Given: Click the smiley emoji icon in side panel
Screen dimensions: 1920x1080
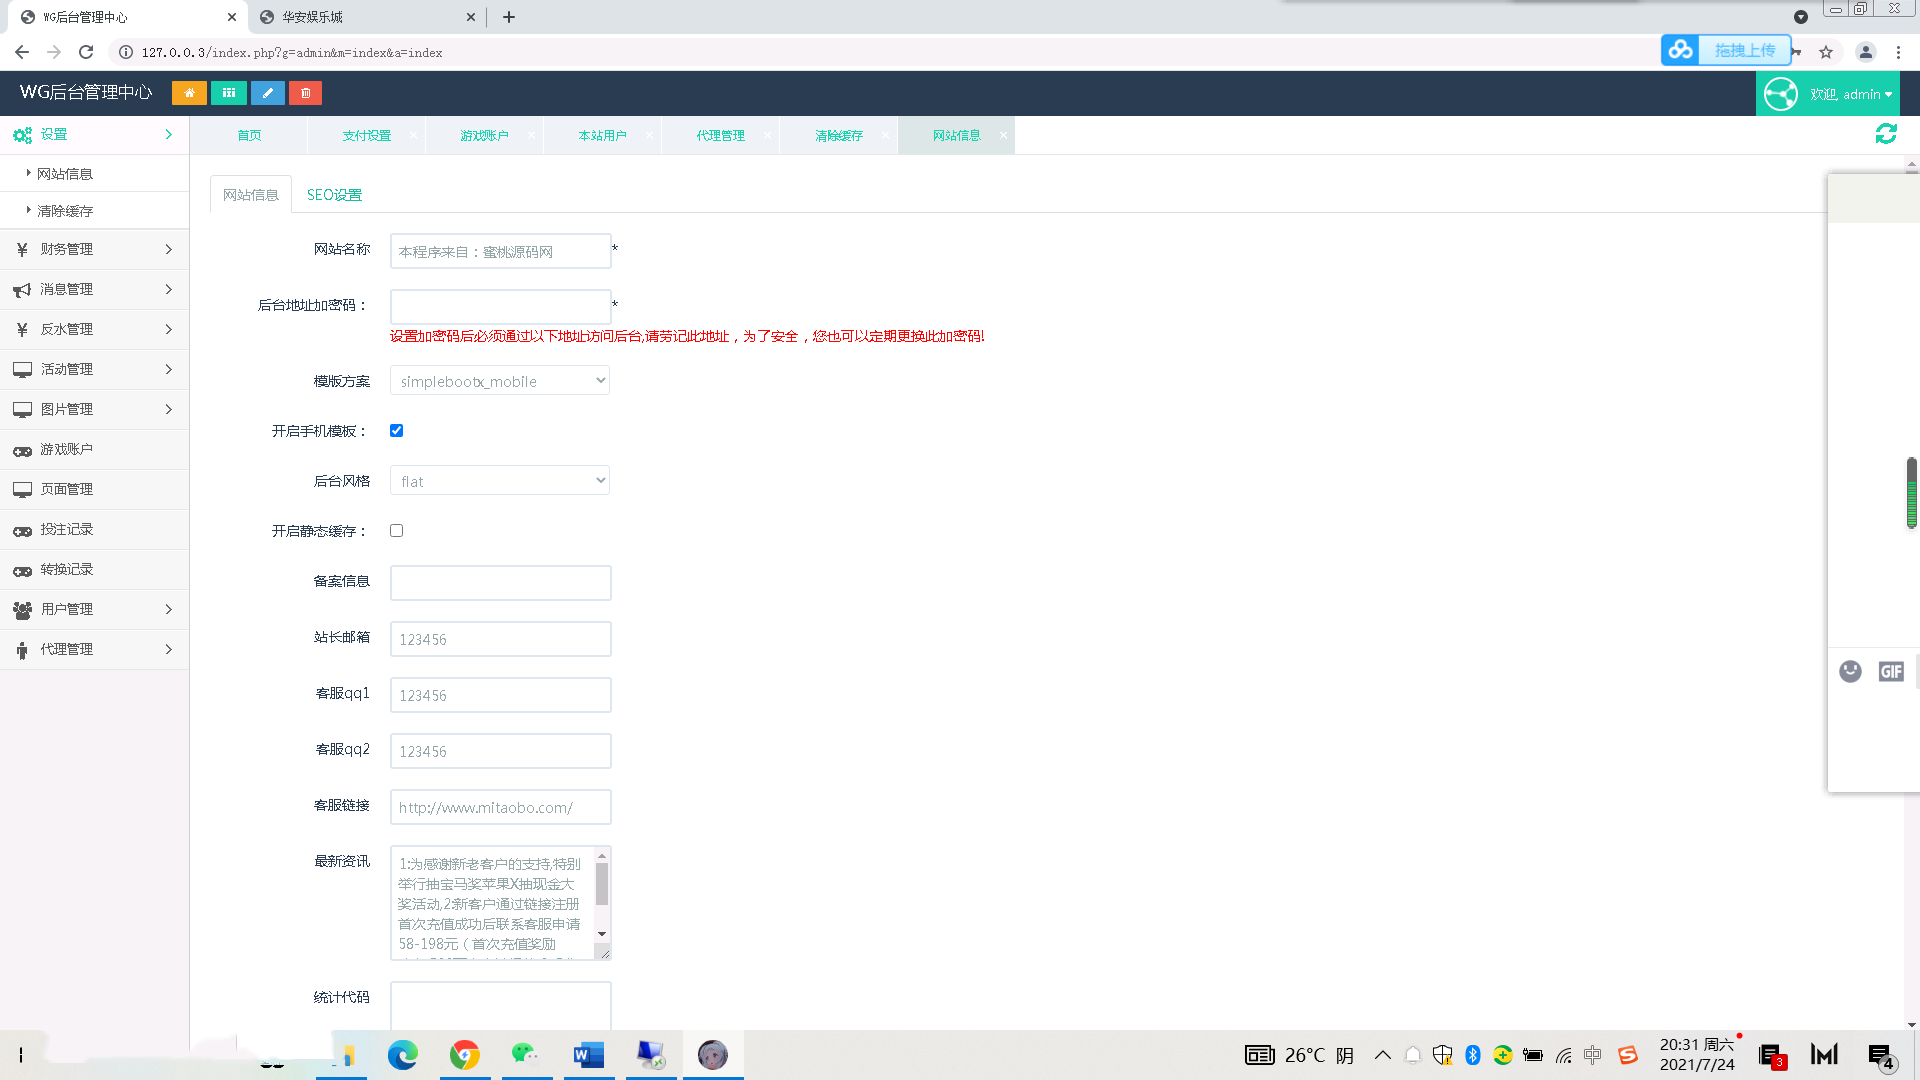Looking at the screenshot, I should point(1850,671).
